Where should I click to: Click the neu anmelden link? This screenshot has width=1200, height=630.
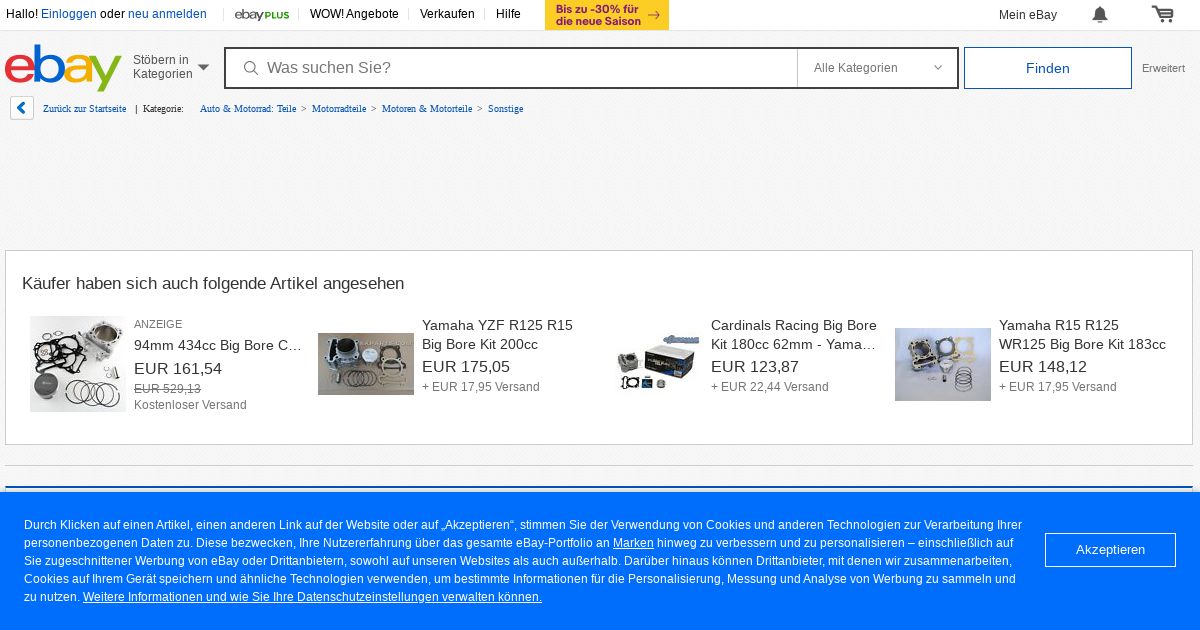(x=167, y=14)
